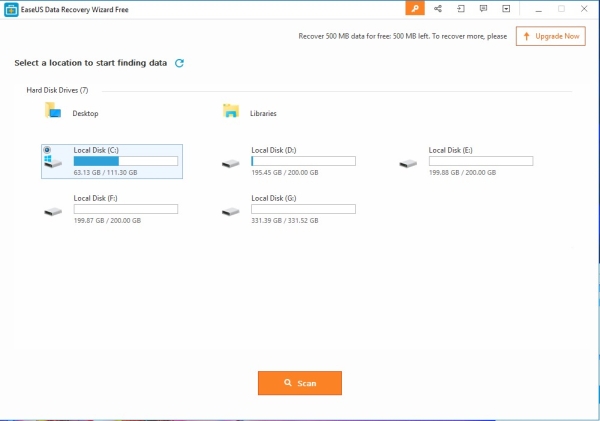Select the Desktop folder icon

click(53, 110)
